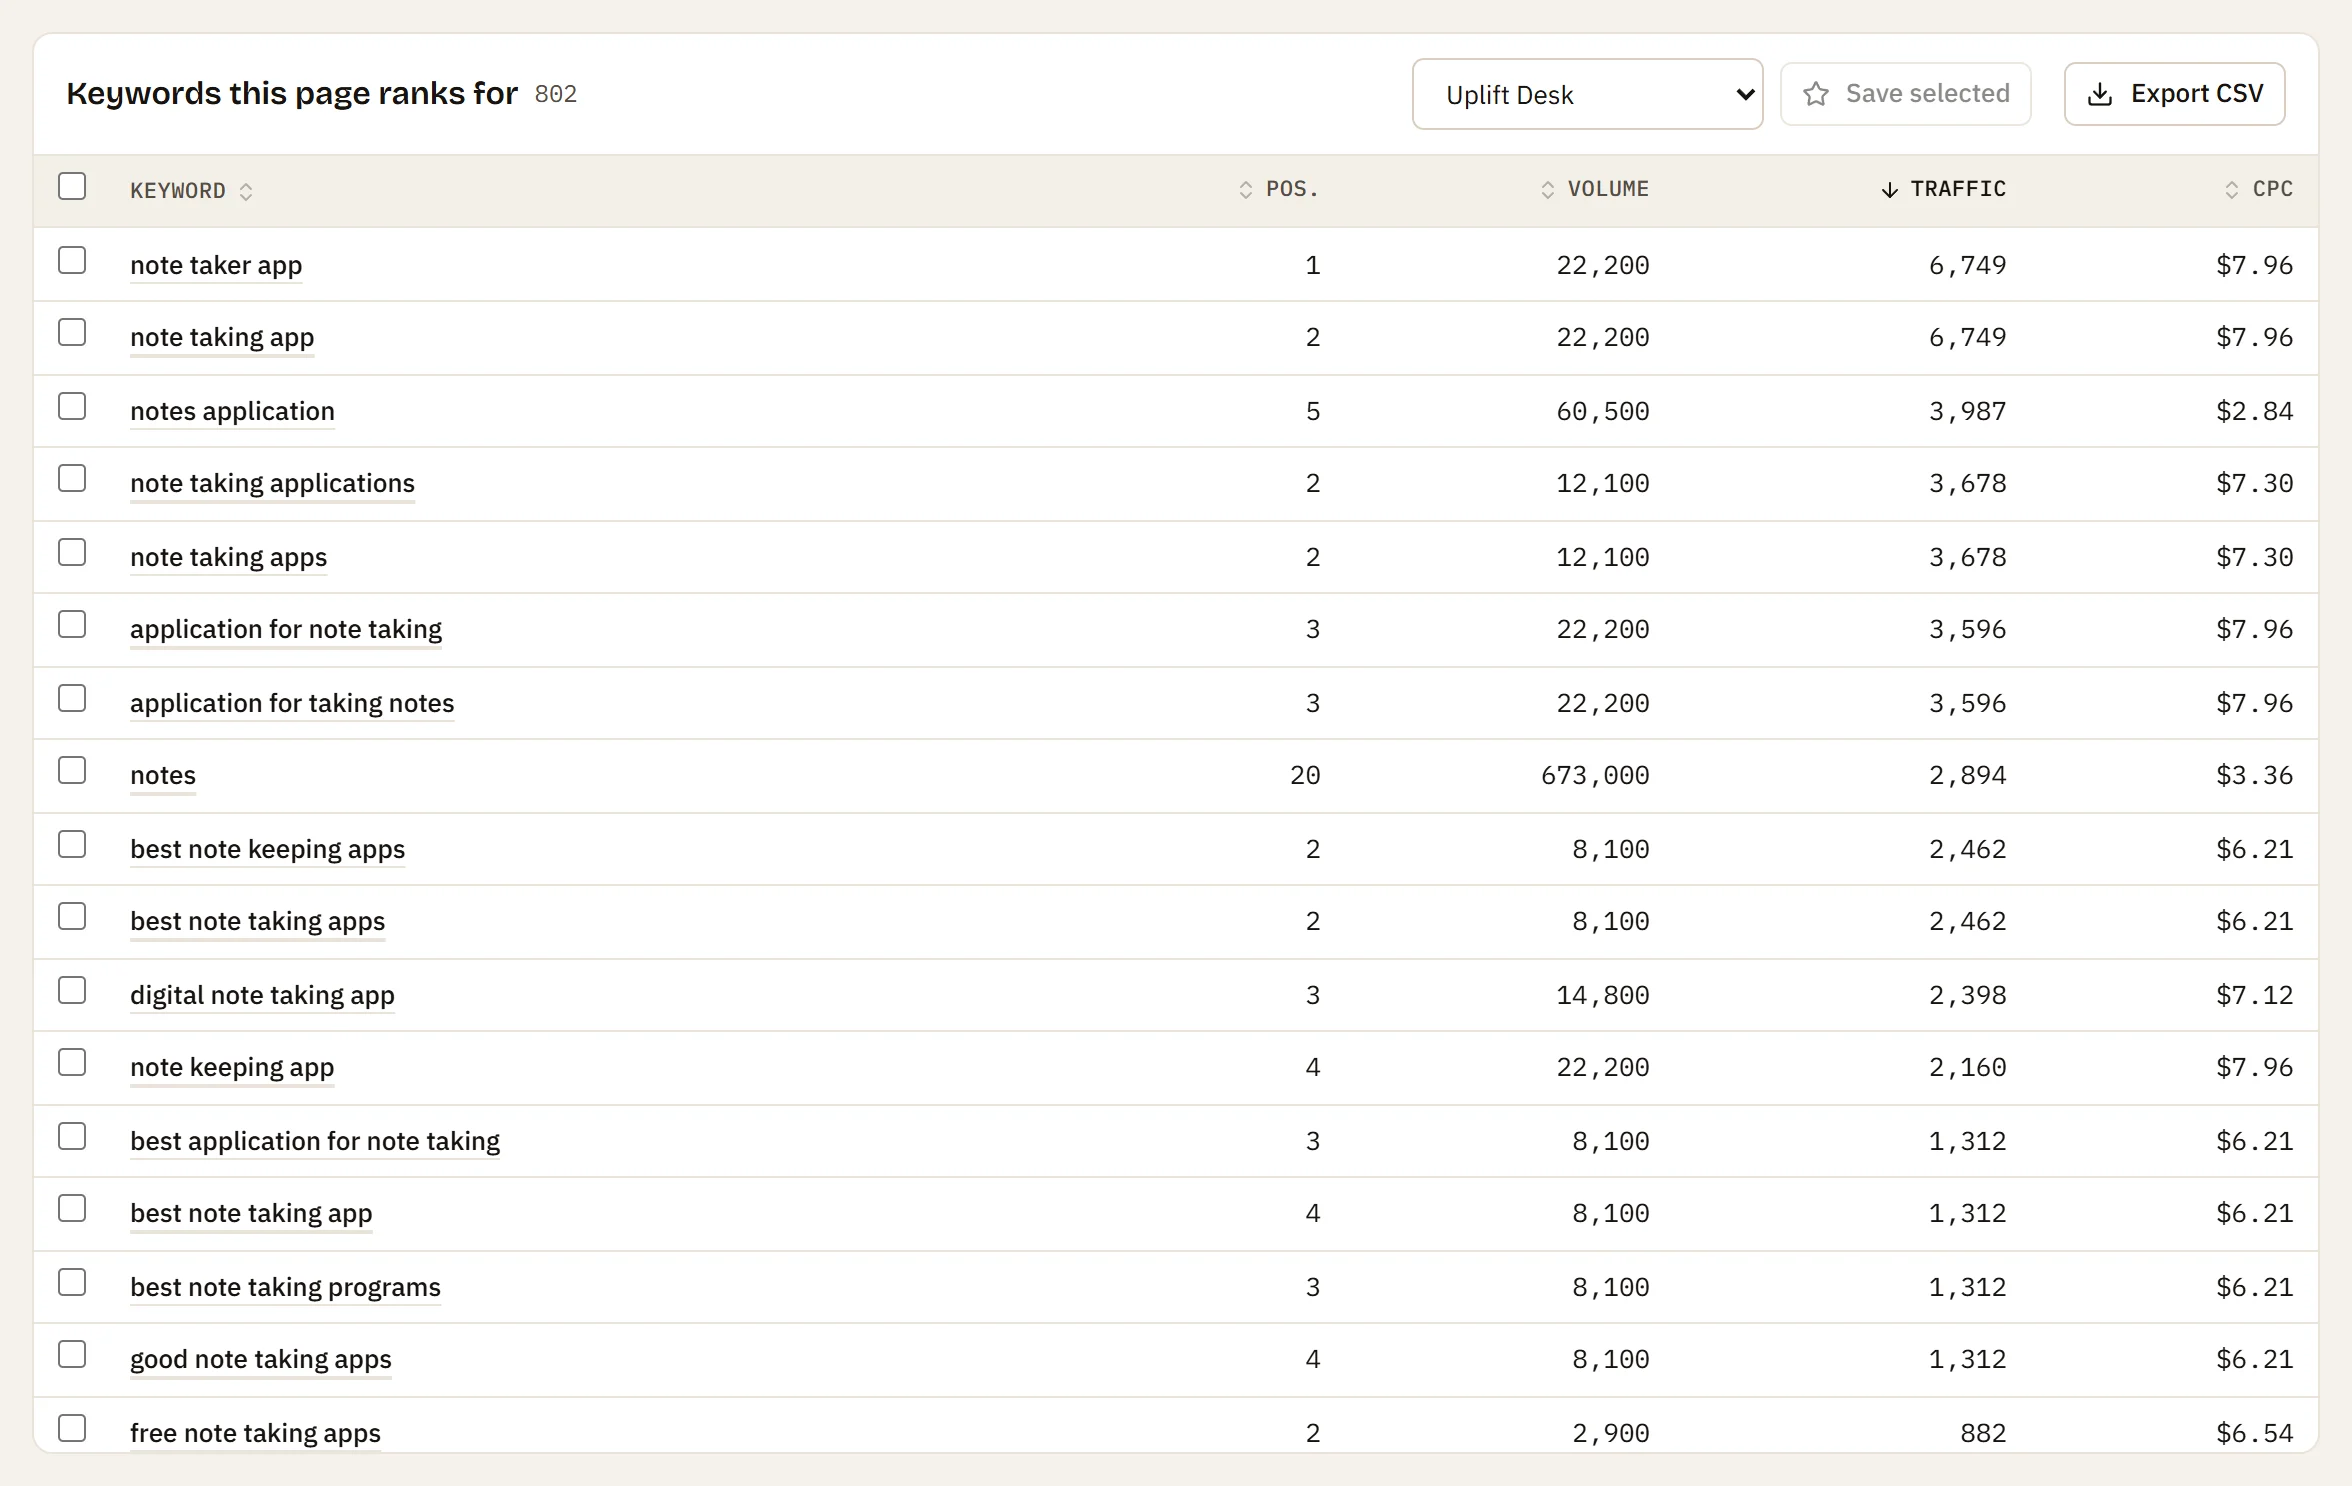Click the sort arrows beside VOLUME header
The height and width of the screenshot is (1486, 2352).
coord(1548,190)
